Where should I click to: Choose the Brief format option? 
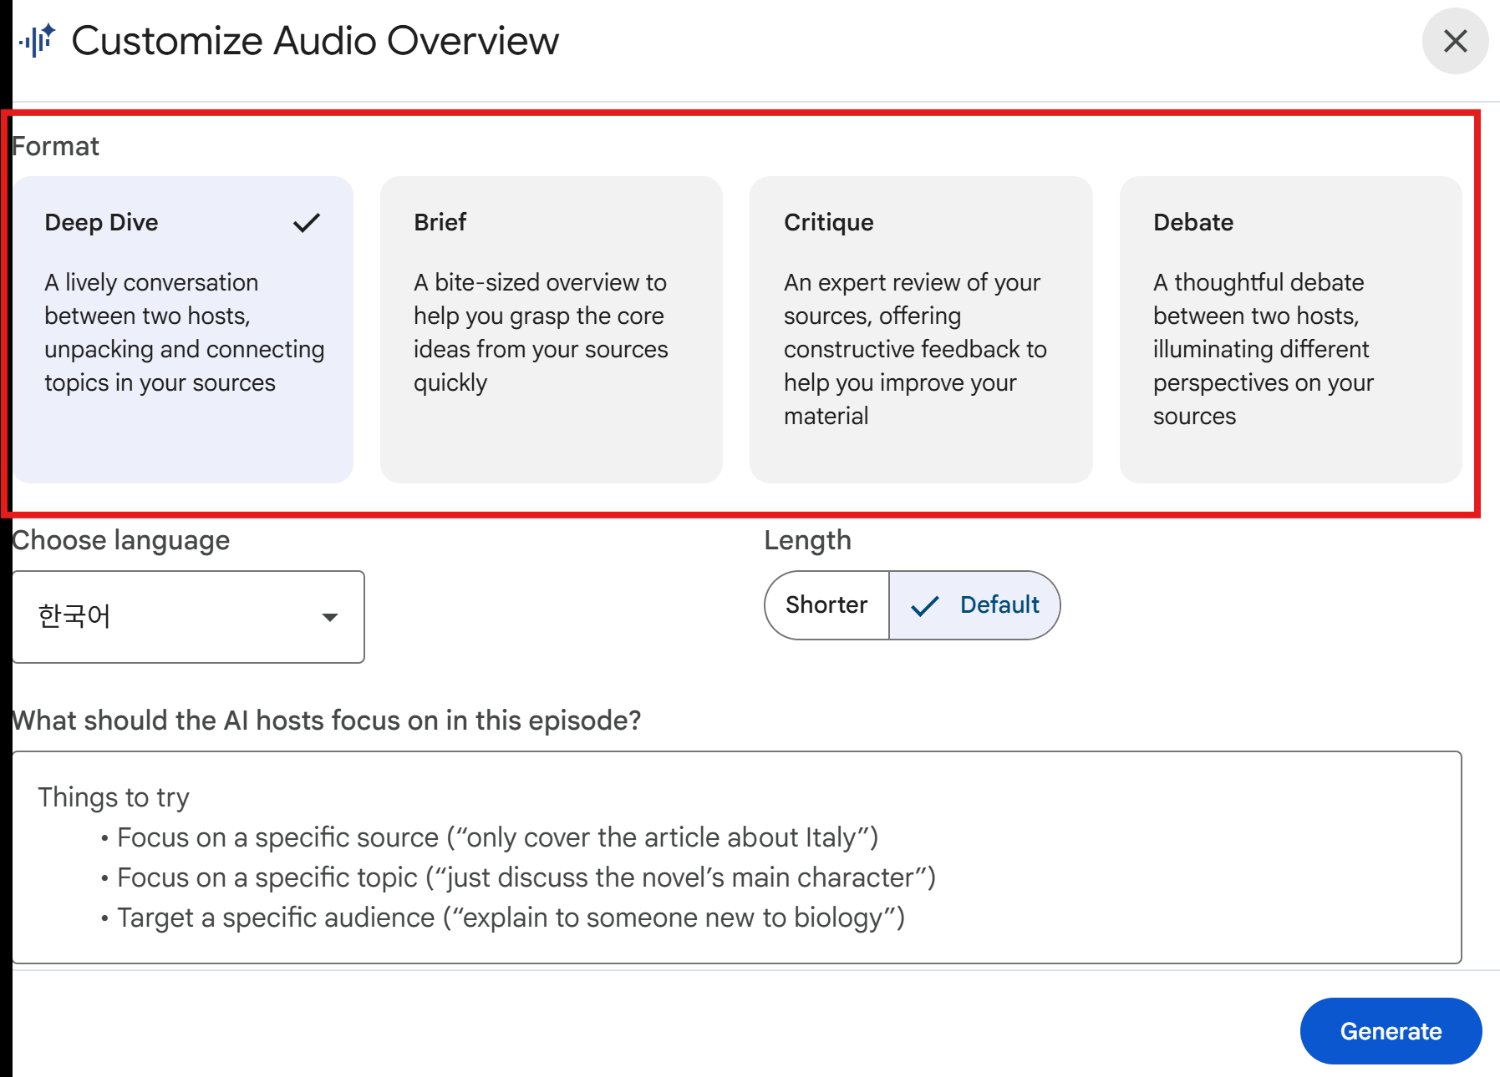[x=551, y=330]
